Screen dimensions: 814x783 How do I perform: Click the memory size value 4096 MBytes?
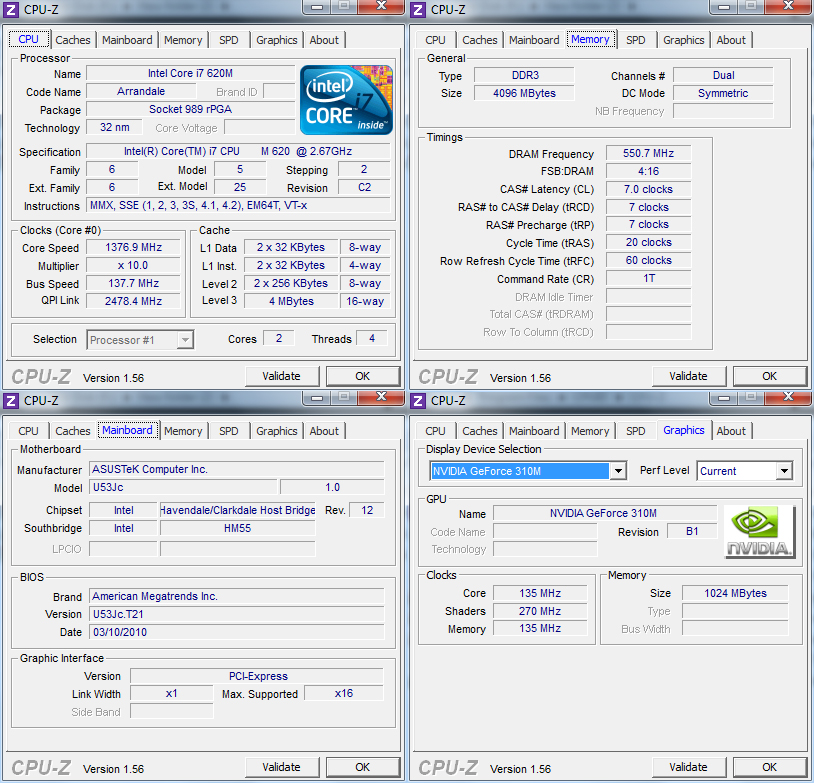(x=524, y=93)
